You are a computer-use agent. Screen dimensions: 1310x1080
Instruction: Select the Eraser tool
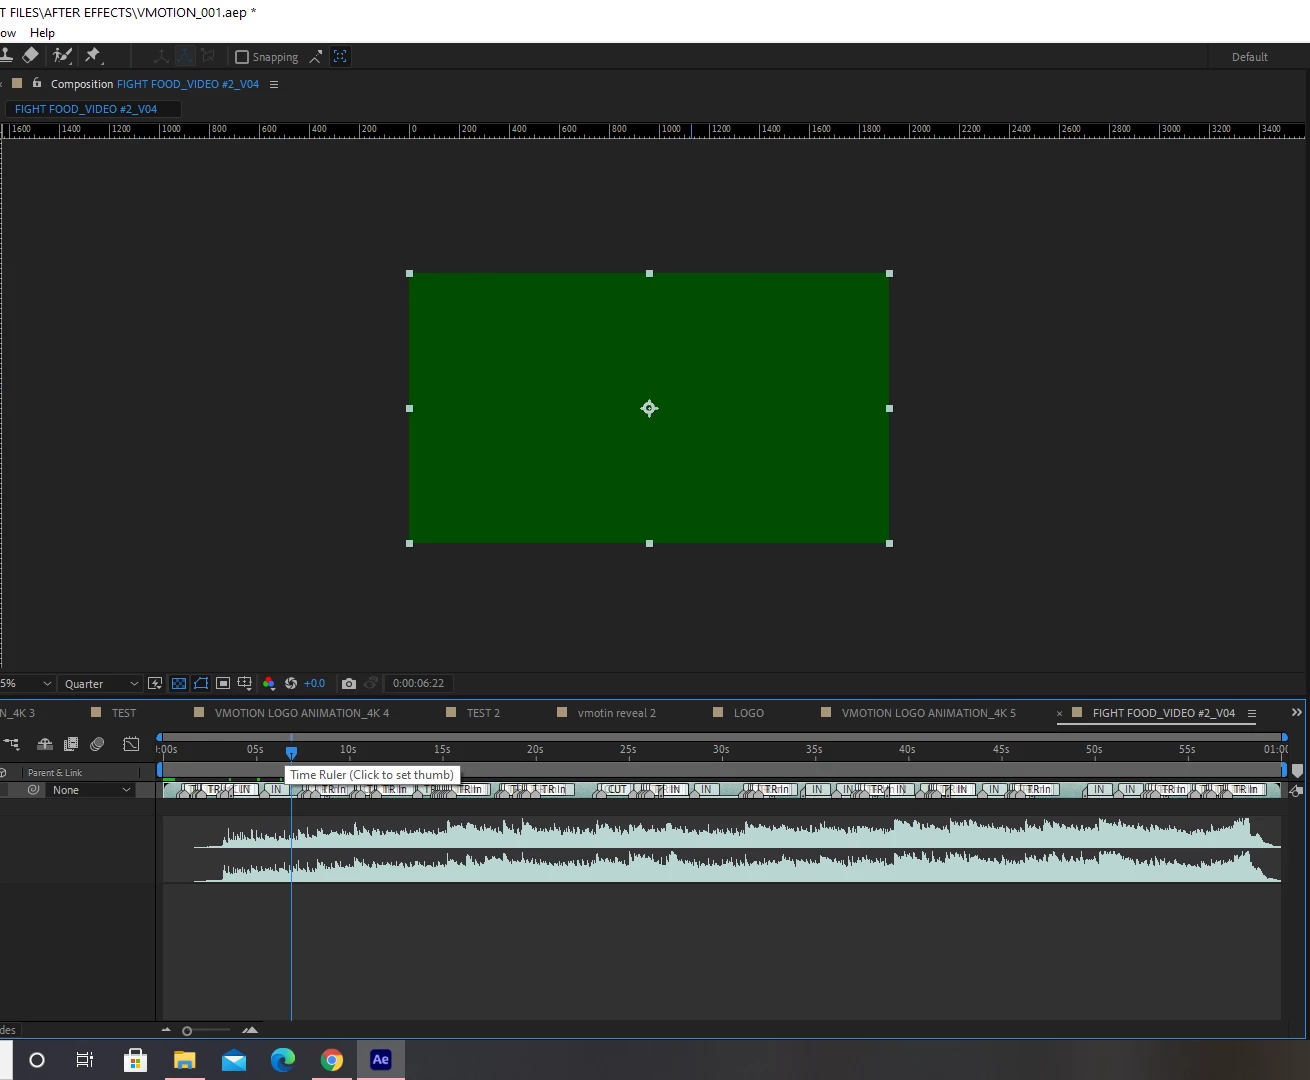pos(31,56)
